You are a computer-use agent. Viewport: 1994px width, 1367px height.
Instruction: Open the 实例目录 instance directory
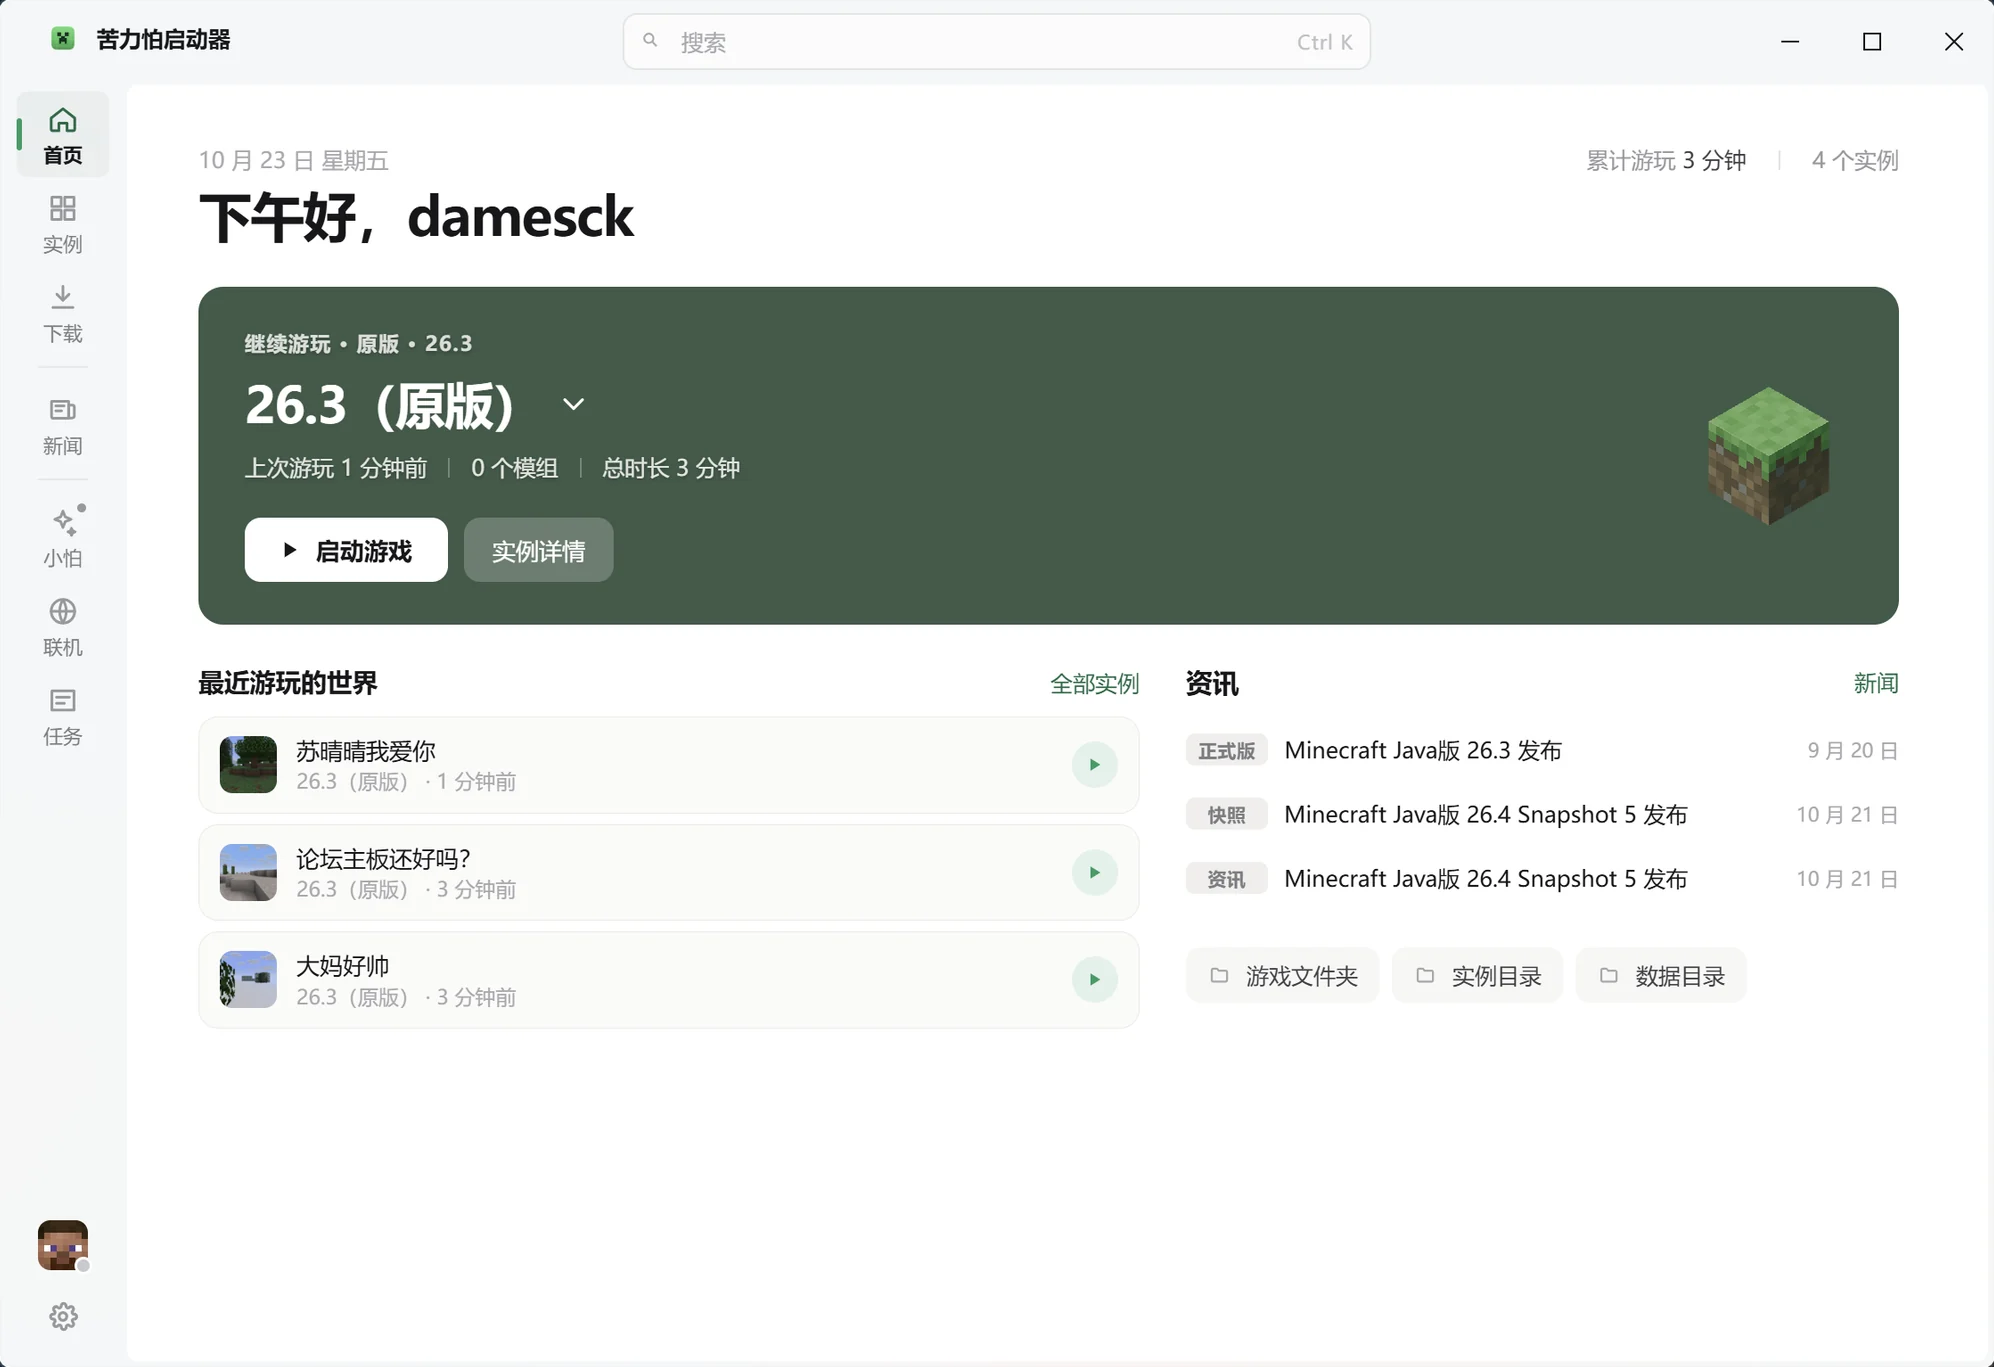[x=1477, y=975]
